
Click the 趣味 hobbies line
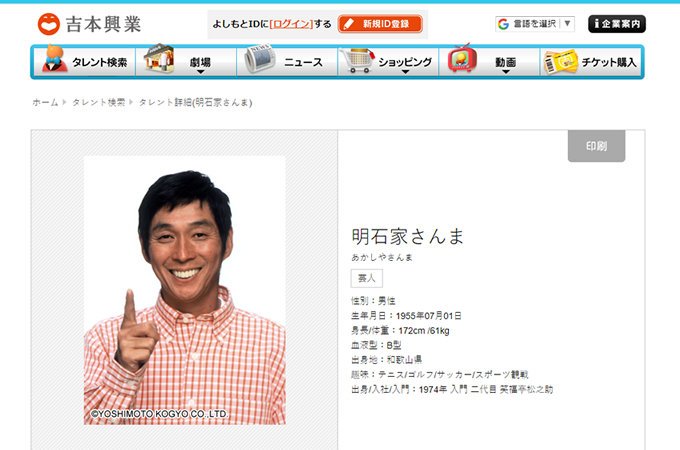[440, 375]
